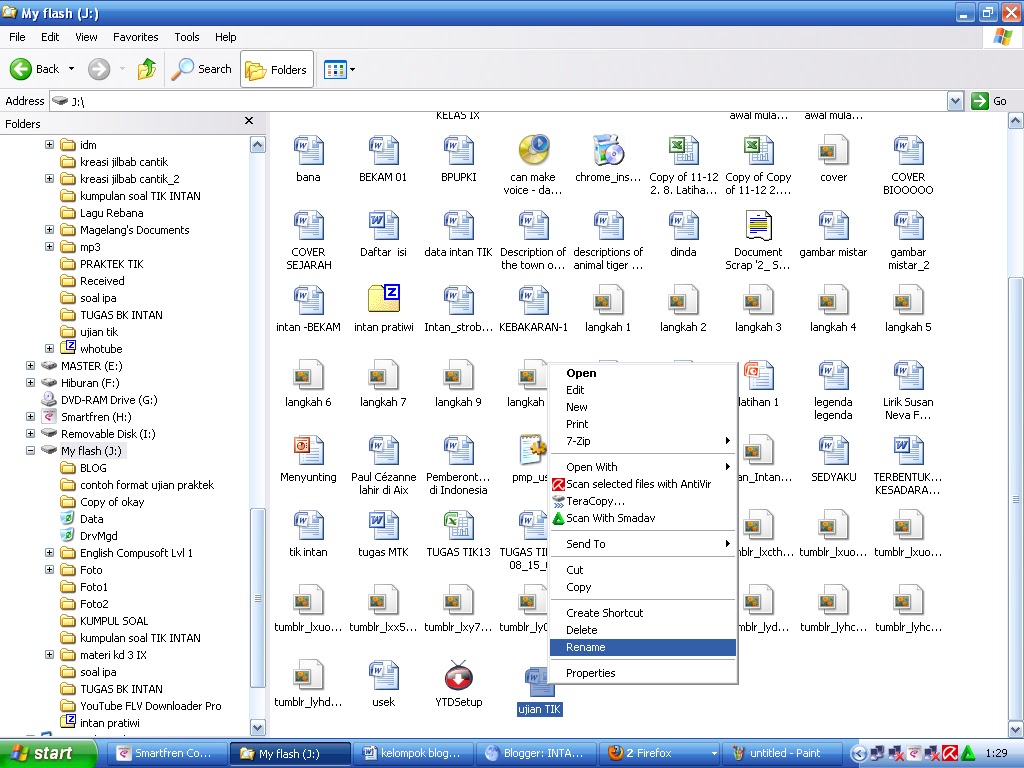Screen dimensions: 1024x768
Task: Open the Tools menu
Action: [187, 37]
